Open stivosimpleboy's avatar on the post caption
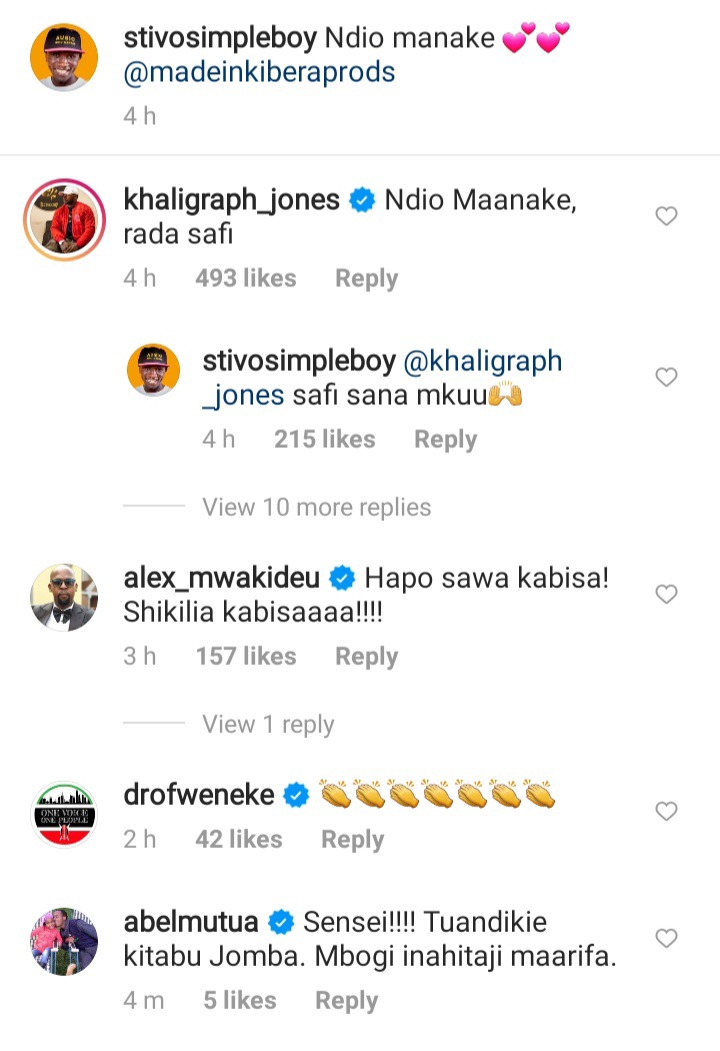This screenshot has height=1051, width=720. tap(64, 57)
